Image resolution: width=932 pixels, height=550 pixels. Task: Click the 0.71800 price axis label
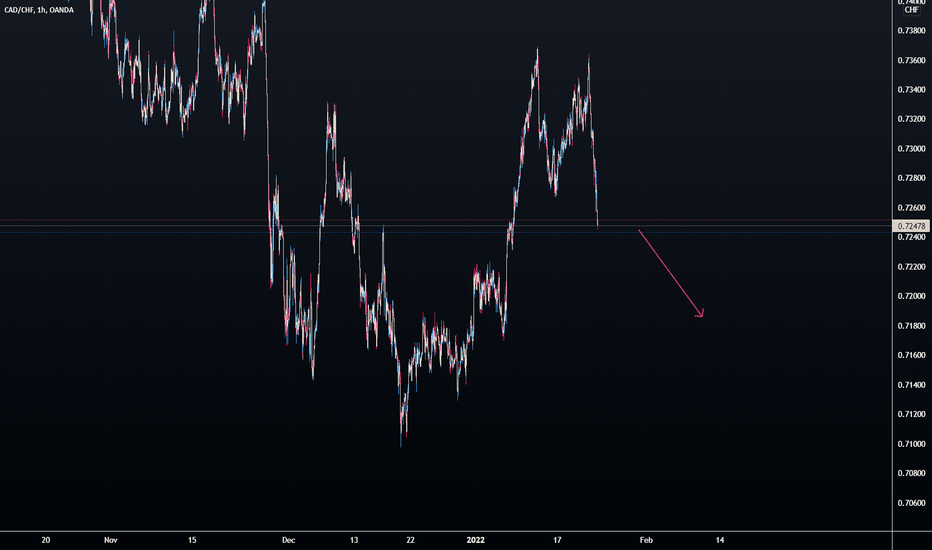(911, 326)
